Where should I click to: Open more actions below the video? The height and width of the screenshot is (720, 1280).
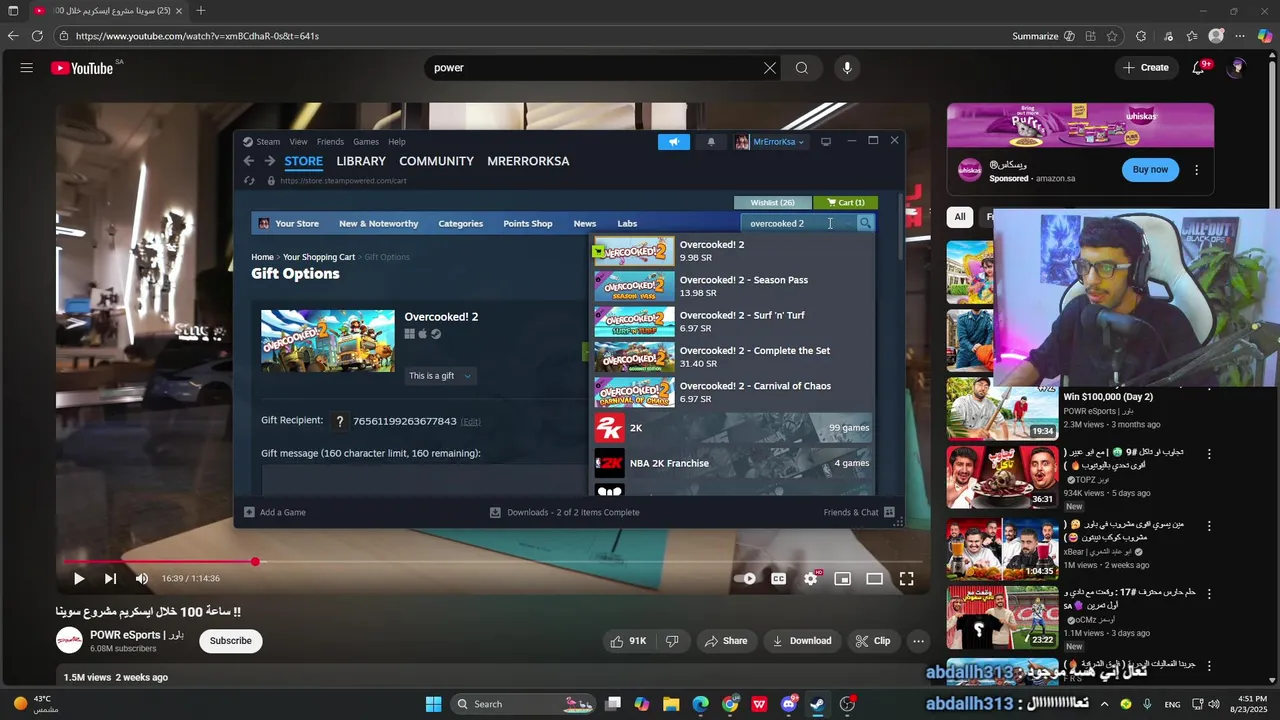pos(918,641)
